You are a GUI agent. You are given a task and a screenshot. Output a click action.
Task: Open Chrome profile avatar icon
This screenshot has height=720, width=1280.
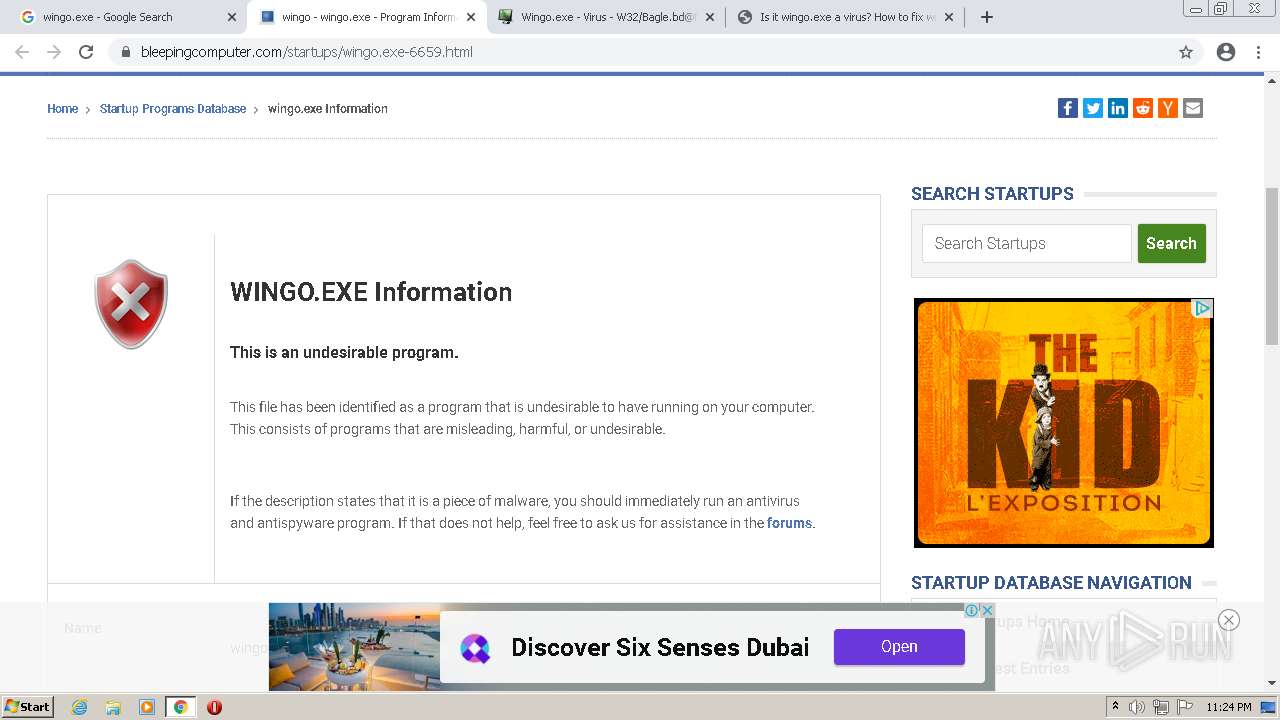click(x=1226, y=52)
